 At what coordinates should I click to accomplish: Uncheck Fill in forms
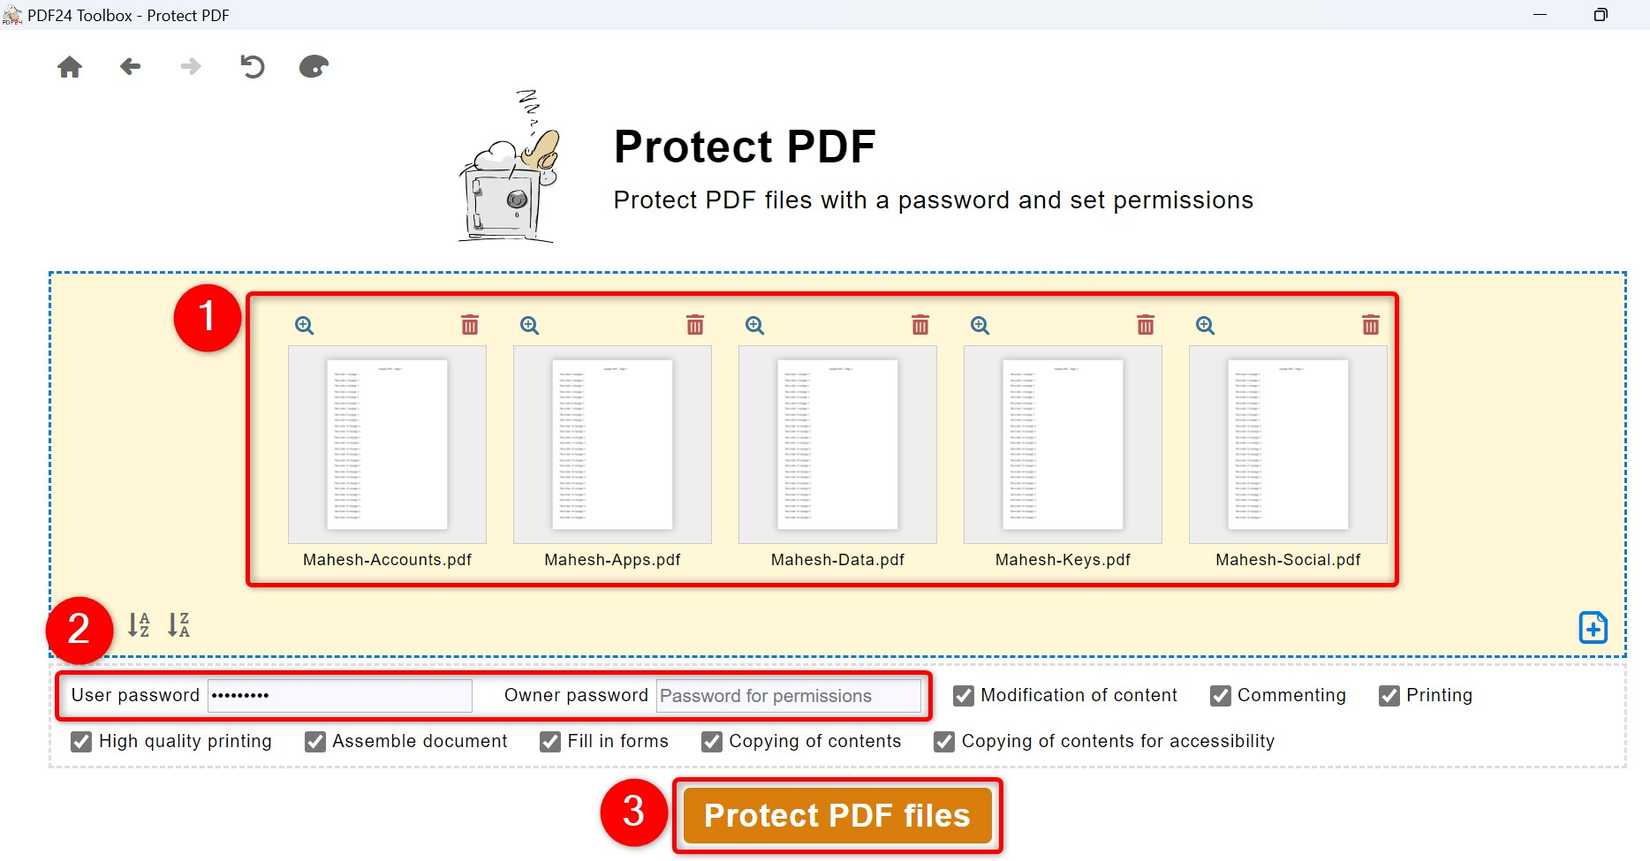coord(549,741)
